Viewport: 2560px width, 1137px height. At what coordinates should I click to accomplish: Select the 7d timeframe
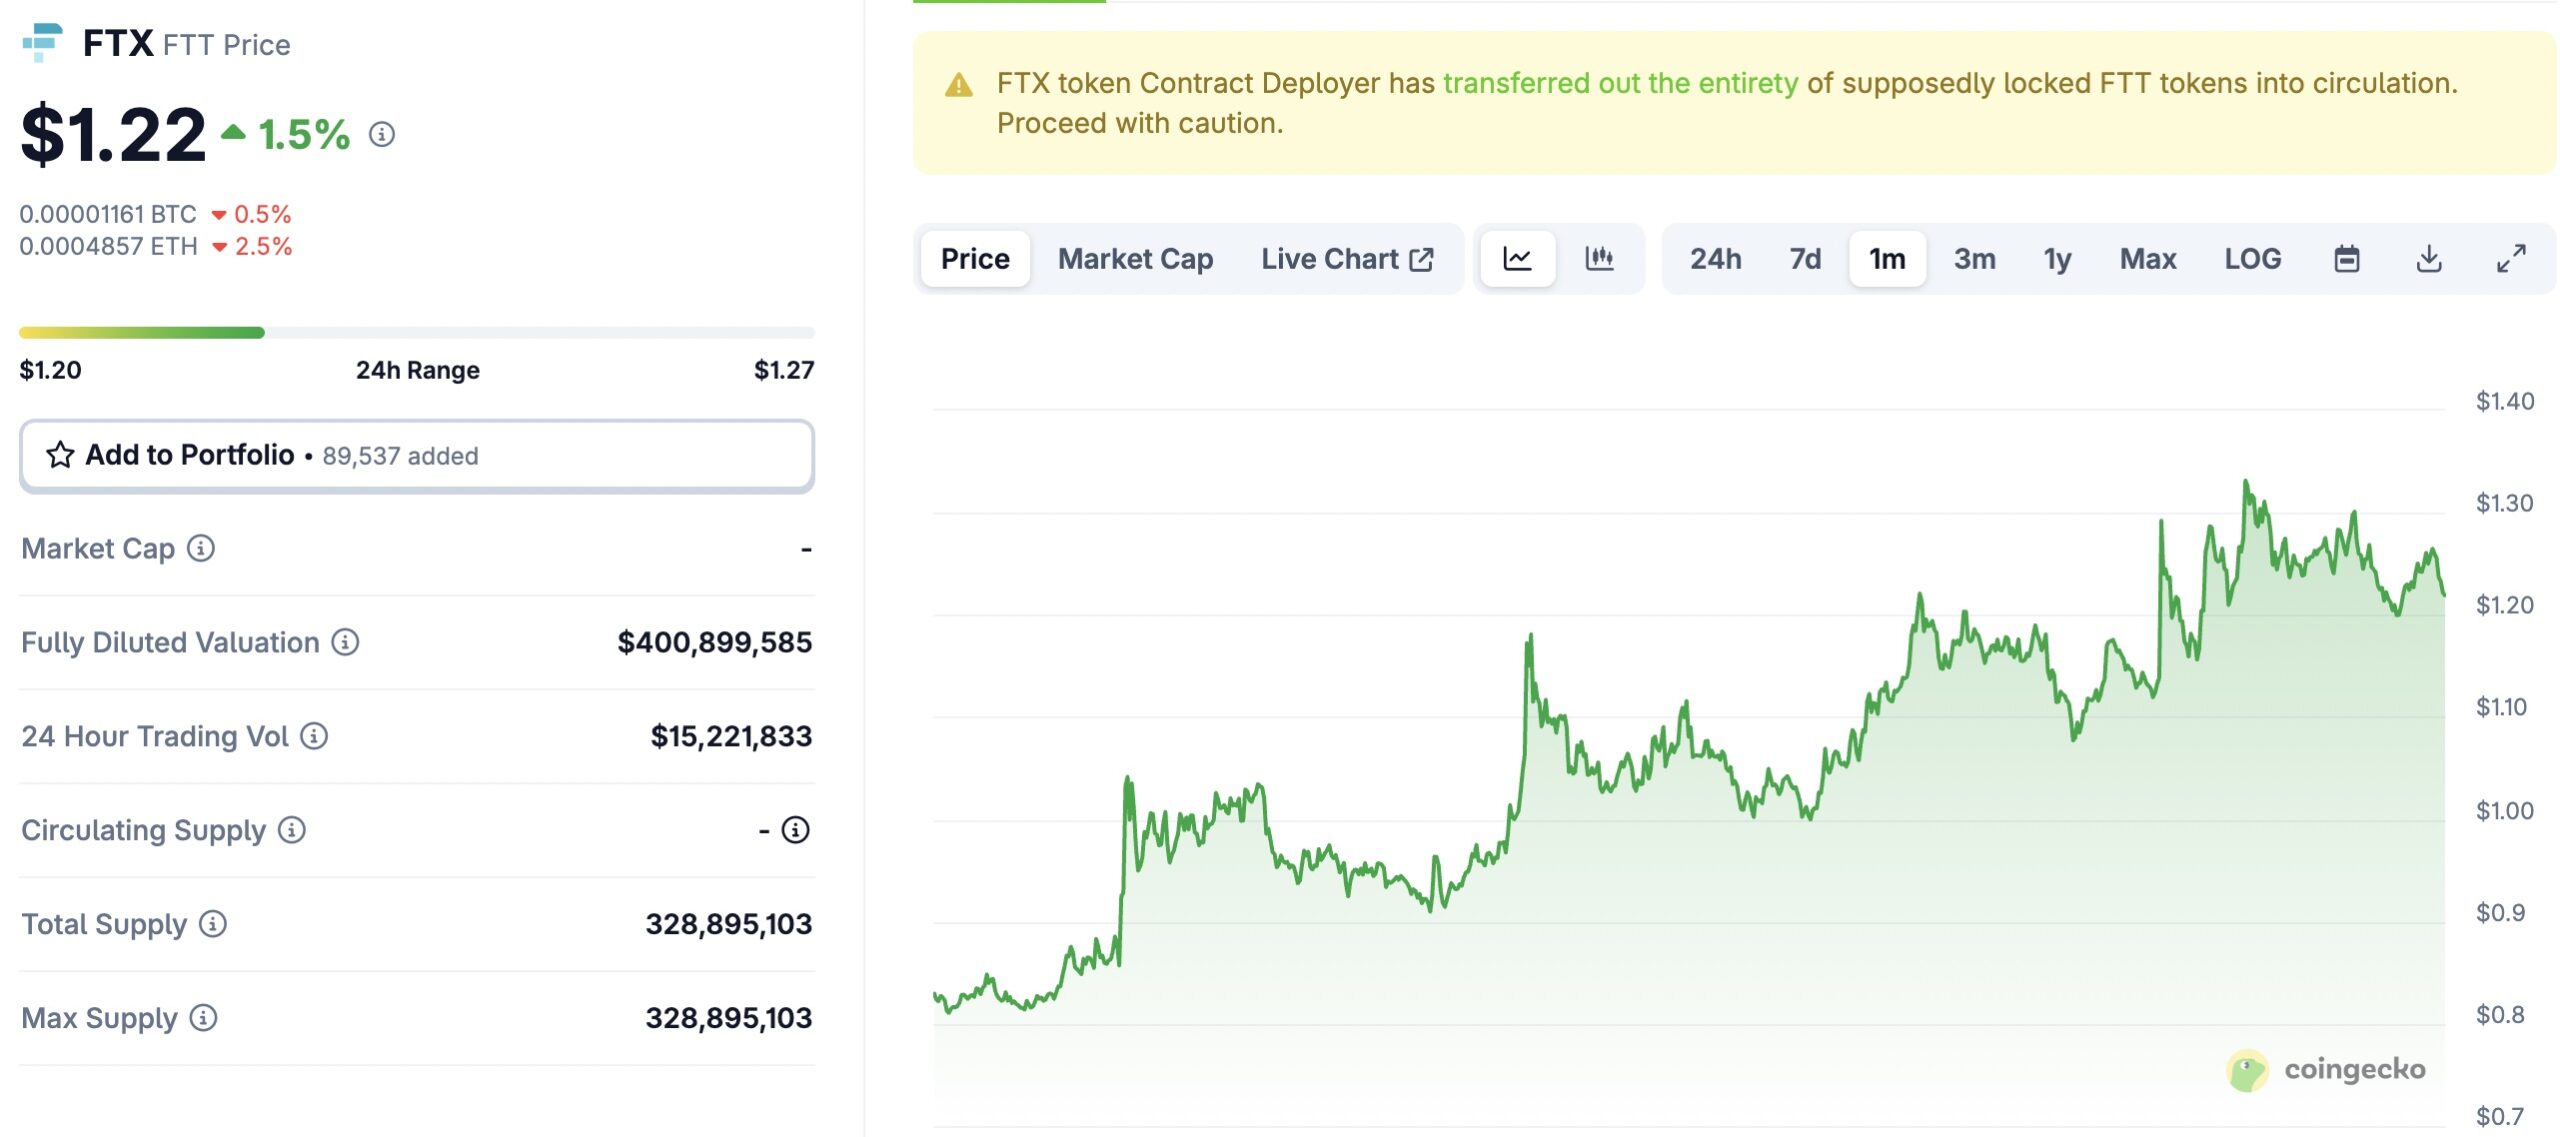(1806, 258)
